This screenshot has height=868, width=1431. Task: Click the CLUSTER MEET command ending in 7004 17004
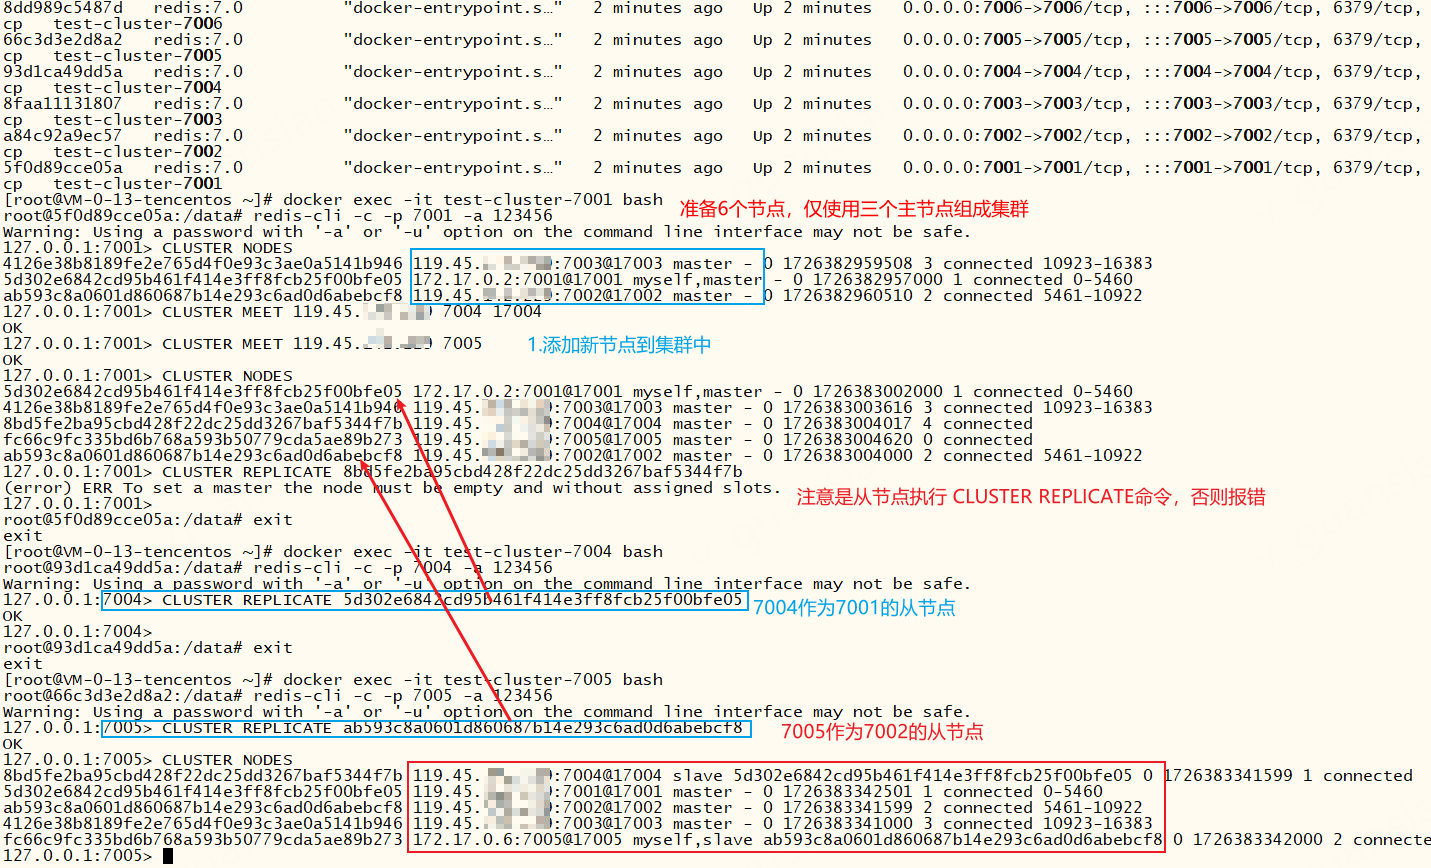point(353,312)
